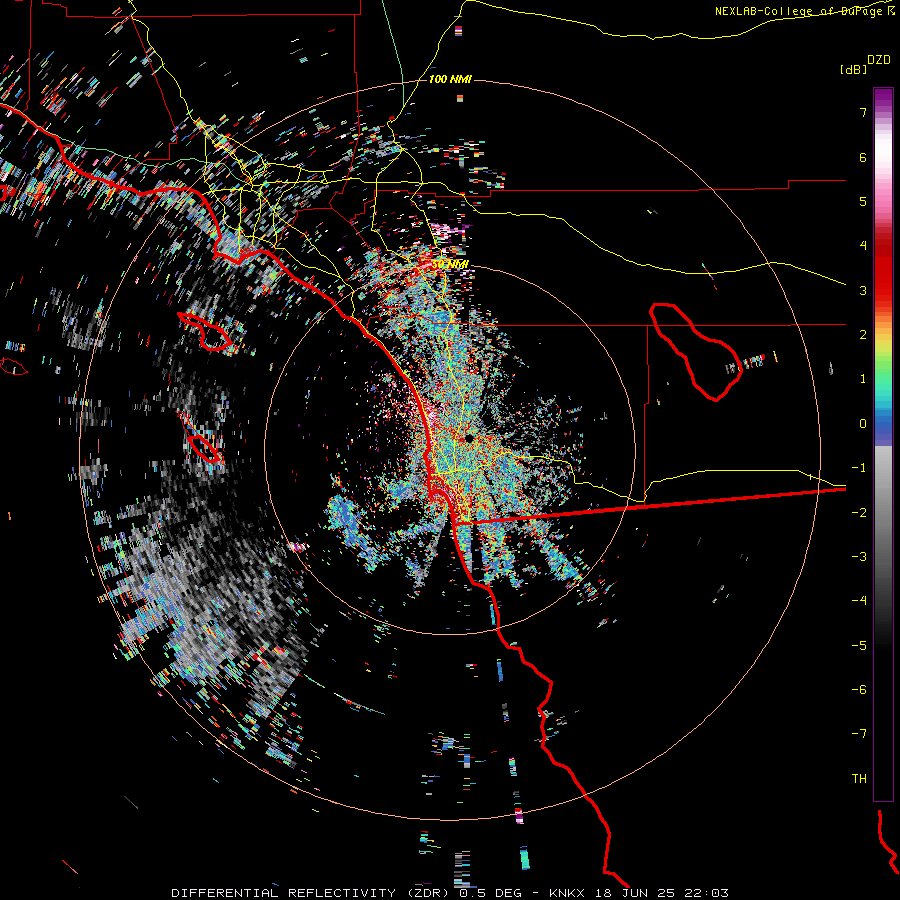Click the -3 value on color scale
The image size is (900, 900).
pyautogui.click(x=859, y=557)
